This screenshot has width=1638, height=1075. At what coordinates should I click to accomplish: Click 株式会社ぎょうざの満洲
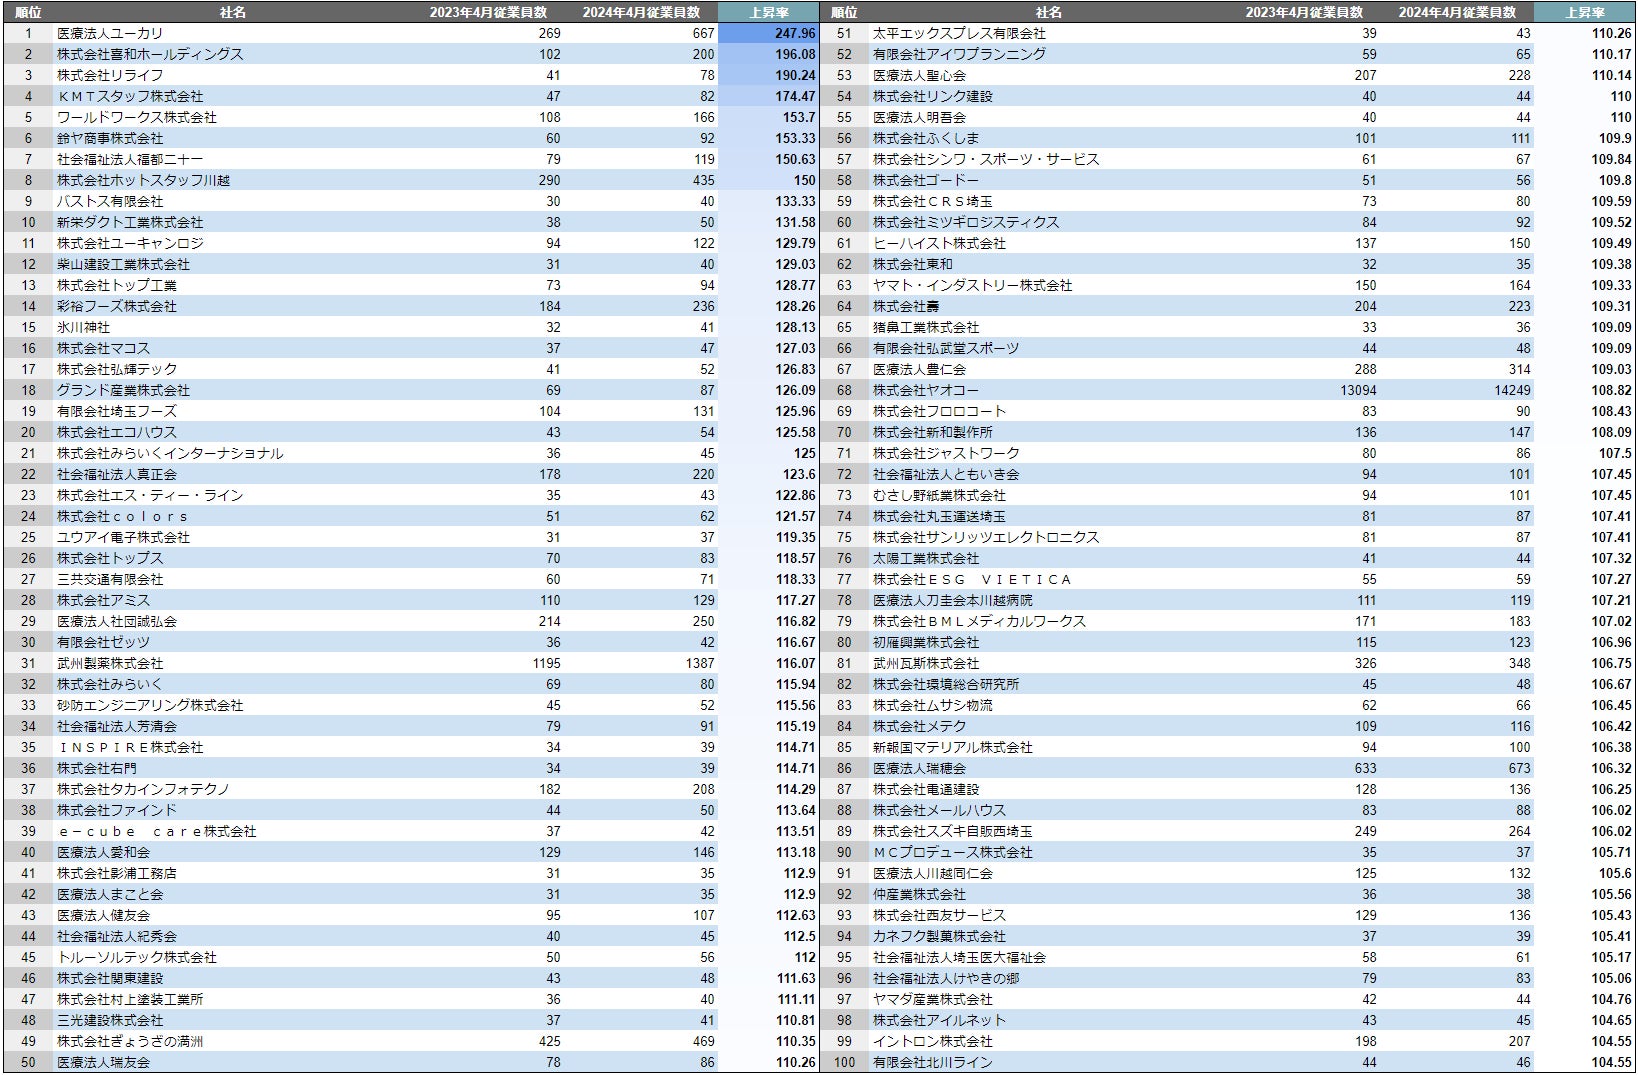point(130,1041)
